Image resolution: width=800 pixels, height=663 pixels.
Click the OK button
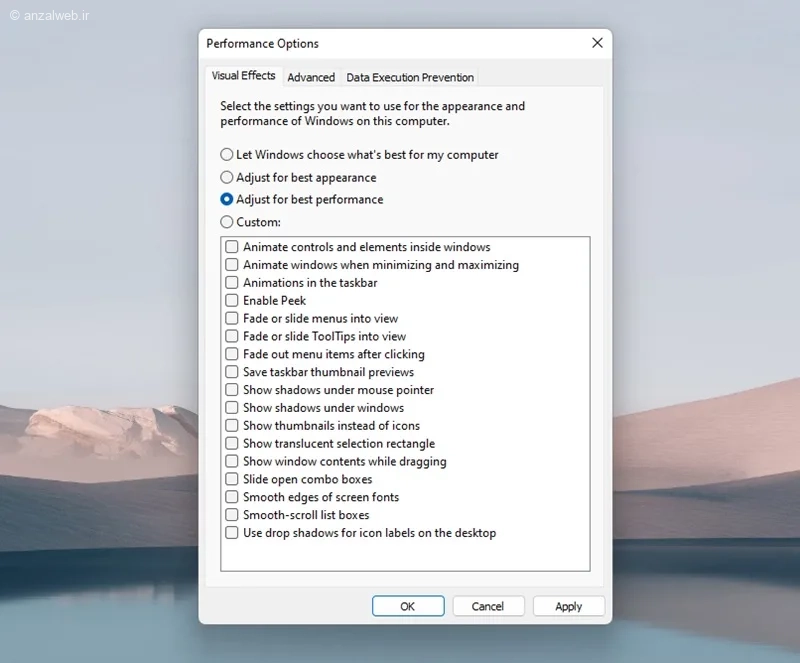(x=408, y=606)
